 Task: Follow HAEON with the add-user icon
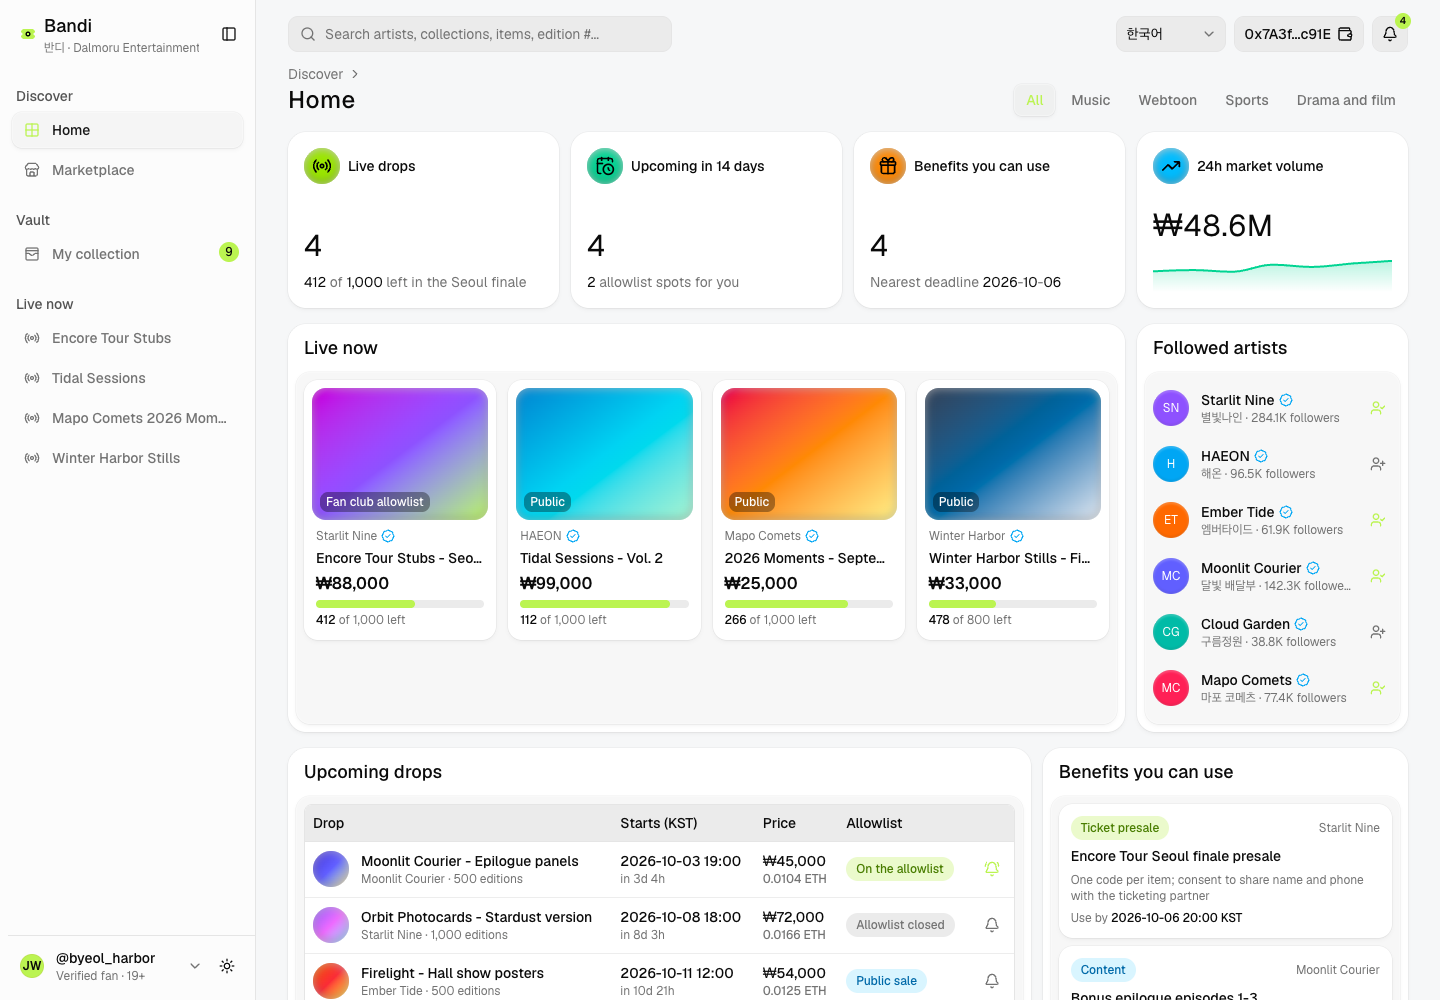[1378, 464]
